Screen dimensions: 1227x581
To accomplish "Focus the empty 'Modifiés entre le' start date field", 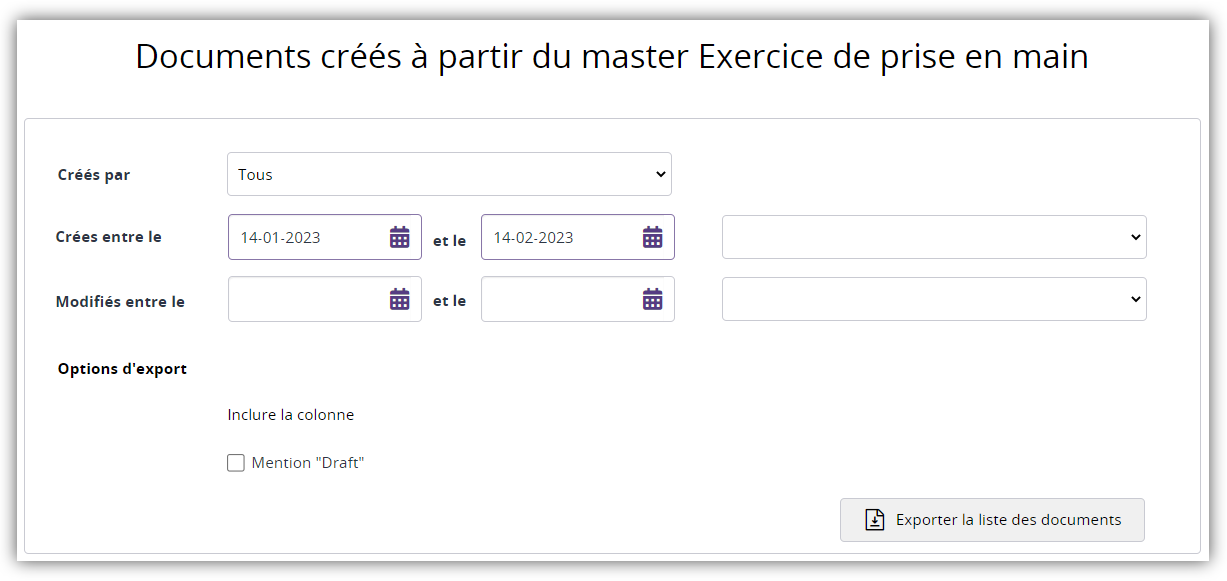I will (305, 299).
